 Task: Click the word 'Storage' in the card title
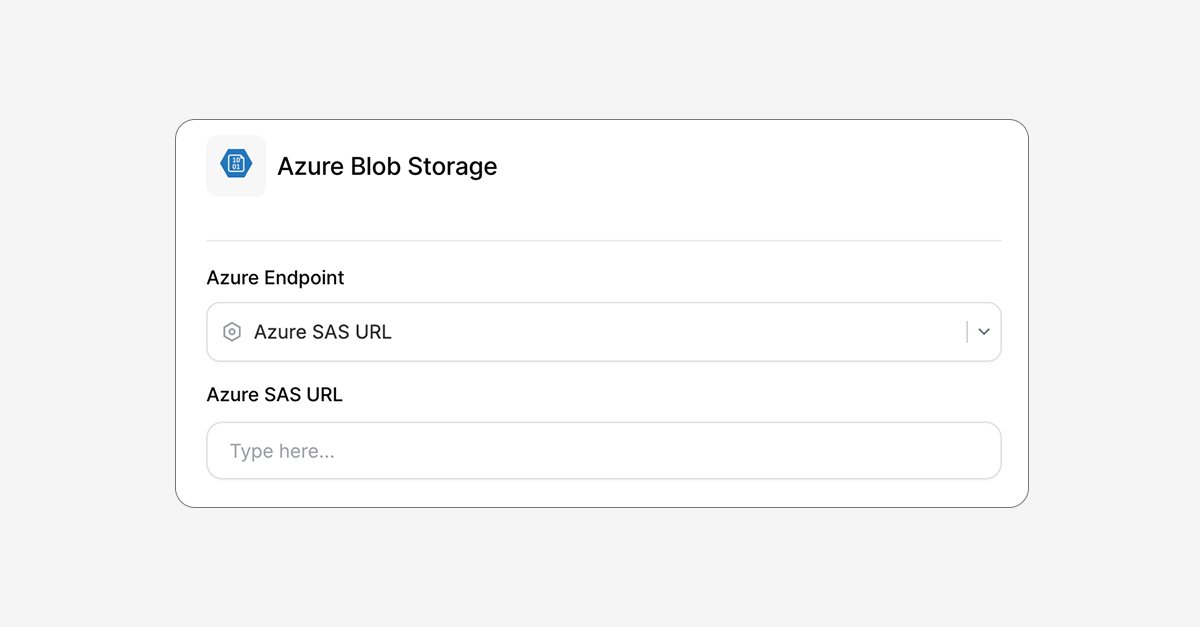click(452, 166)
